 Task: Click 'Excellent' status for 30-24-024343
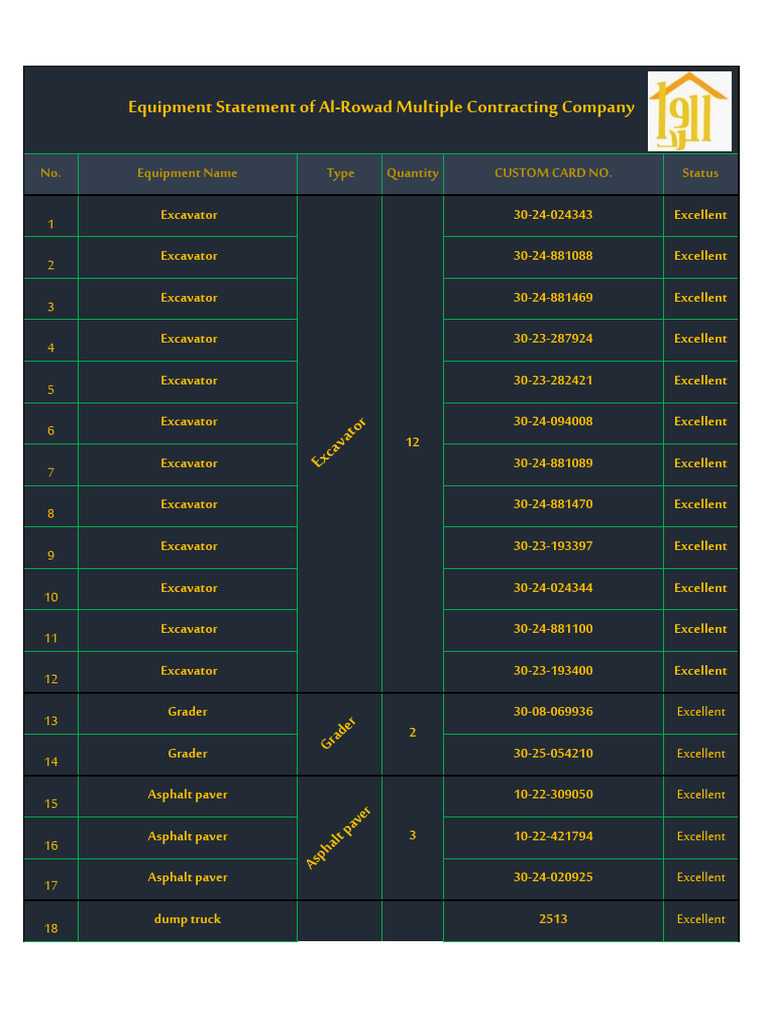[701, 215]
